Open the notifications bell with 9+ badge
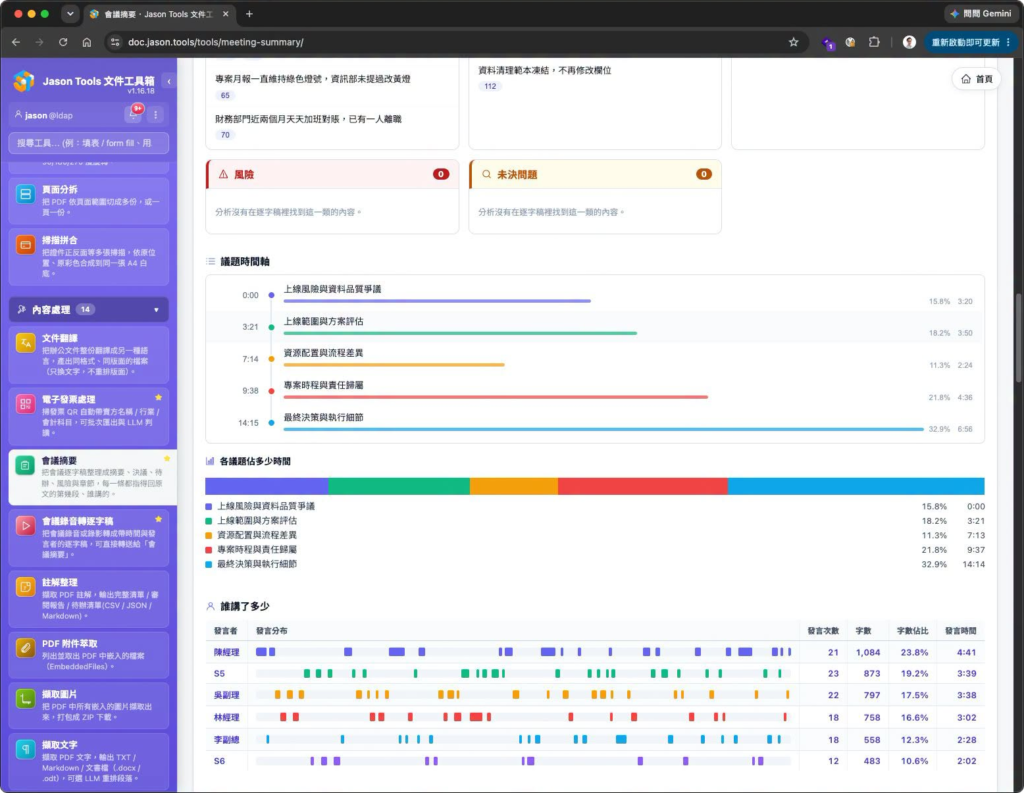 coord(134,114)
